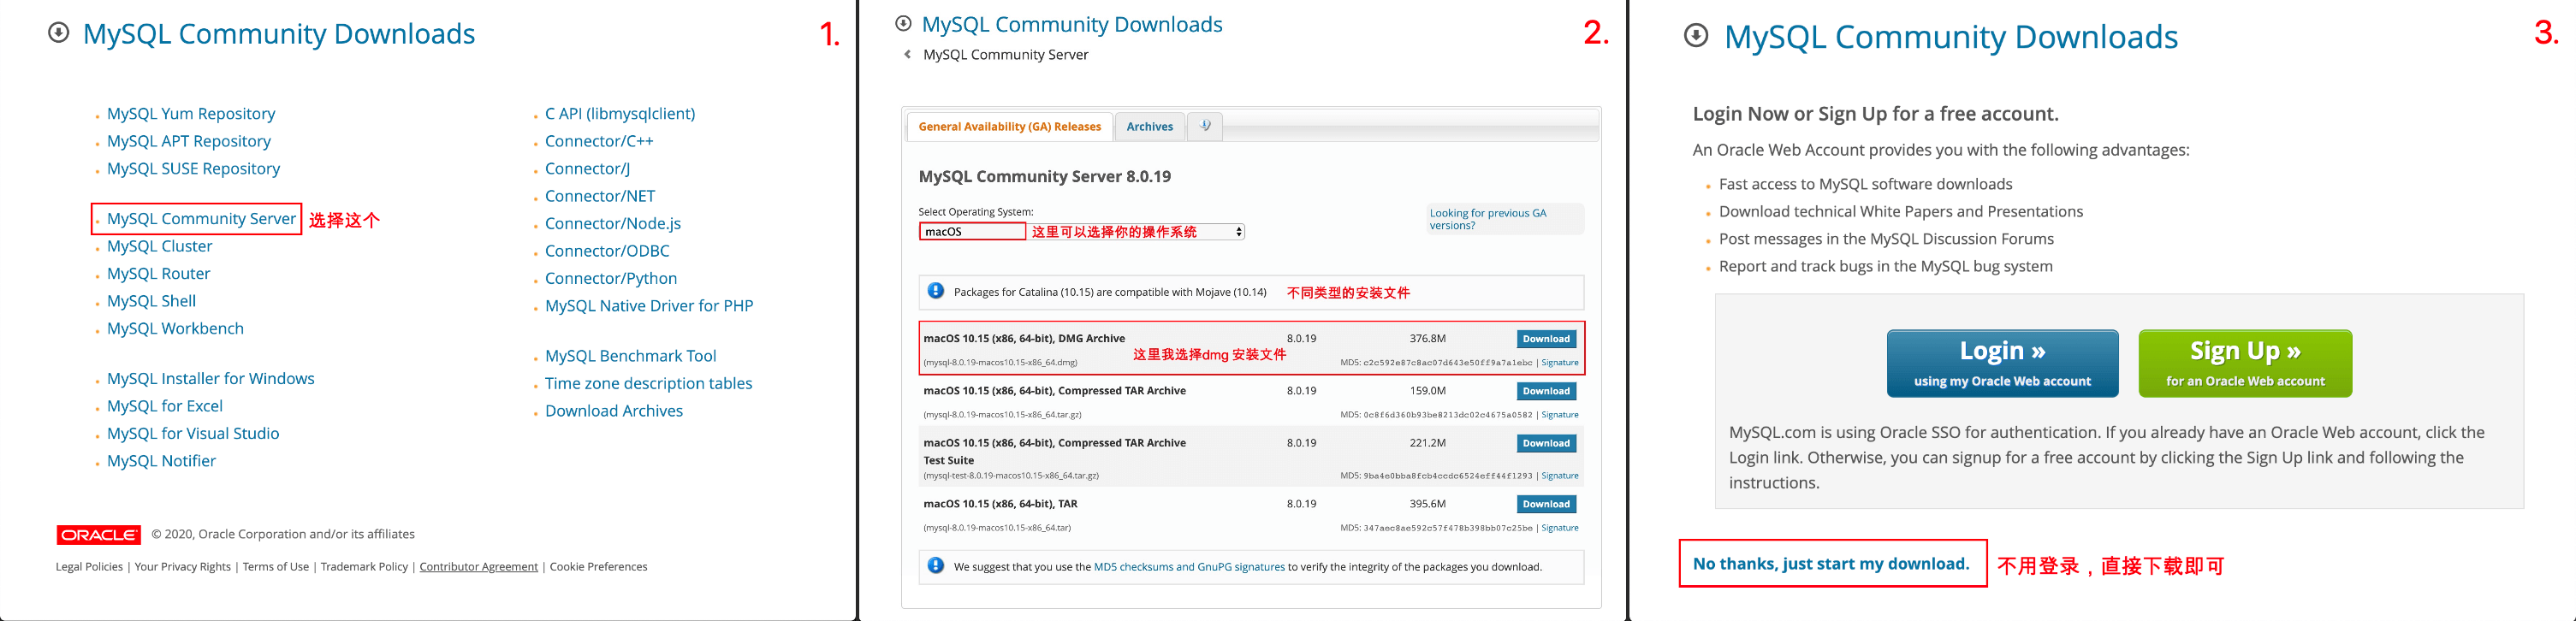The width and height of the screenshot is (2576, 621).
Task: Open the MySQL for Excel link
Action: (x=165, y=406)
